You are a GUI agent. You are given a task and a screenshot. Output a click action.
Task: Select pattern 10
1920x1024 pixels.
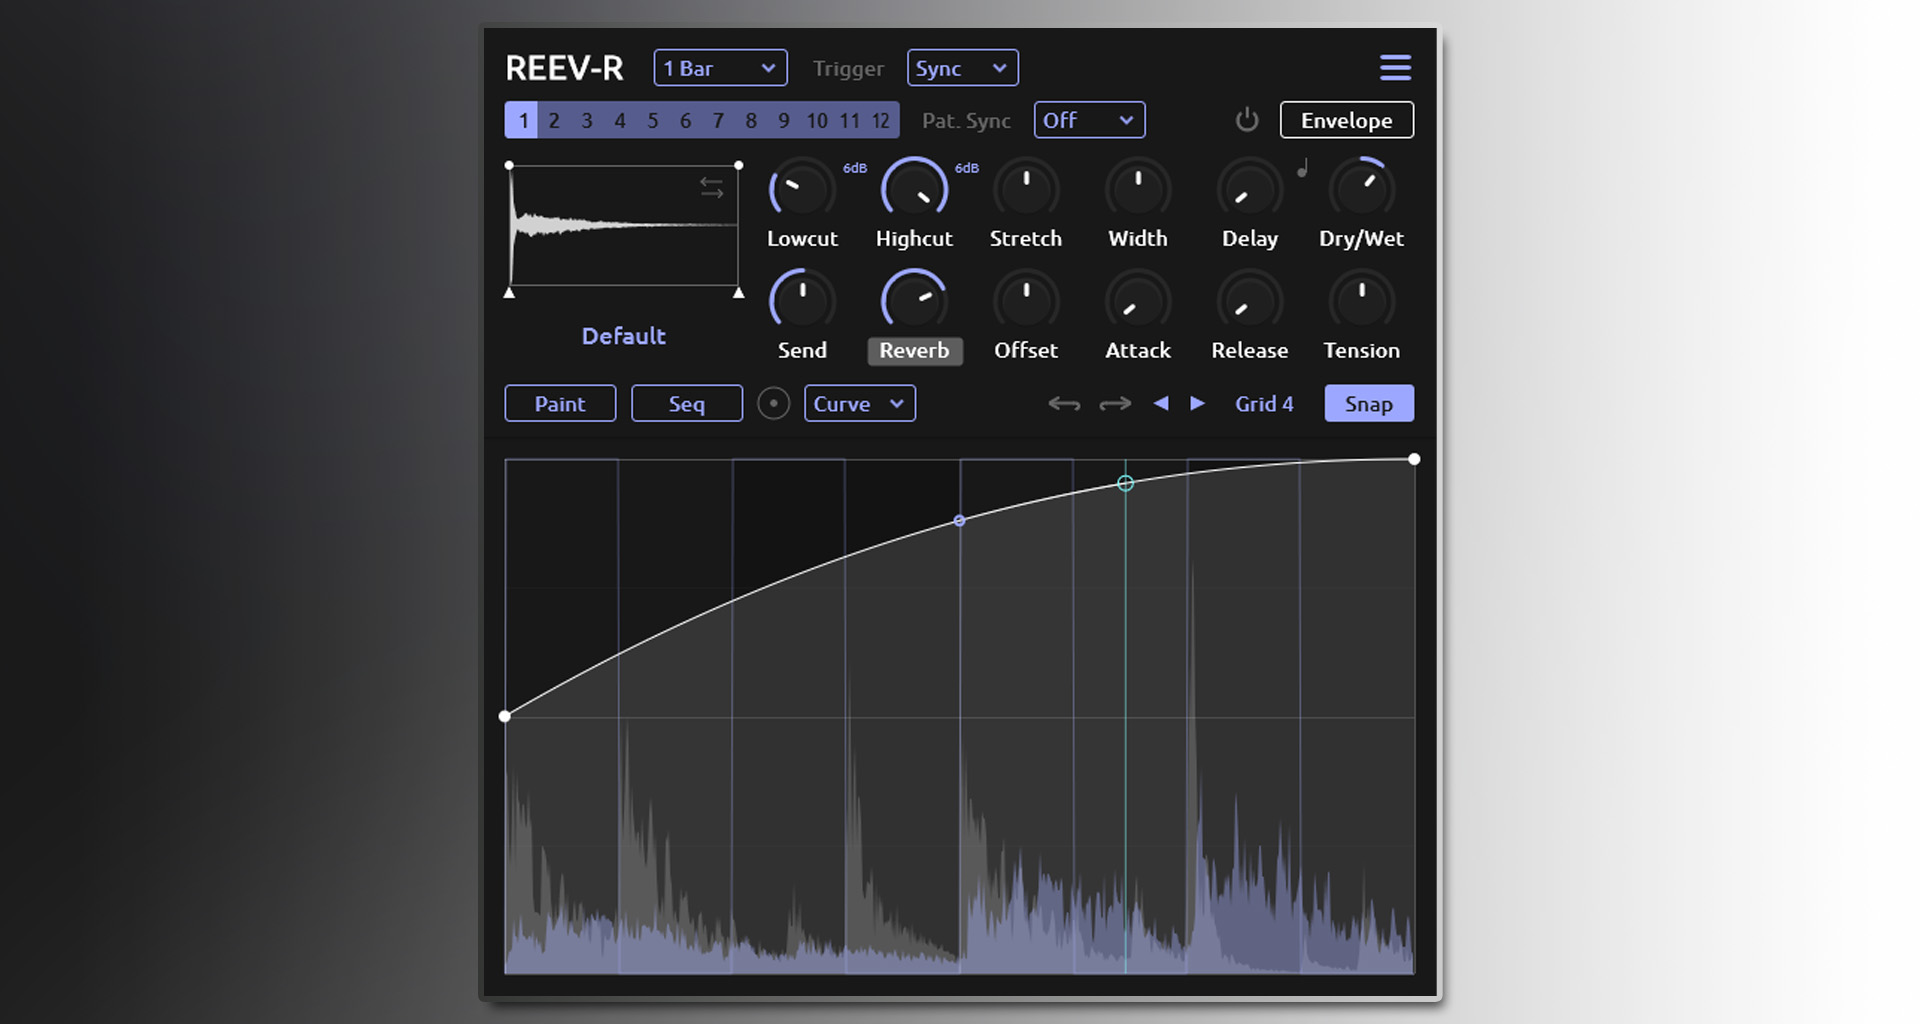(x=817, y=120)
